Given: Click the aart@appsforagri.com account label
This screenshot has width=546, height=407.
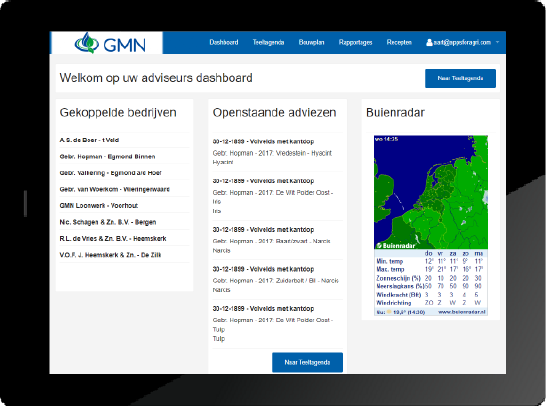Looking at the screenshot, I should 462,42.
